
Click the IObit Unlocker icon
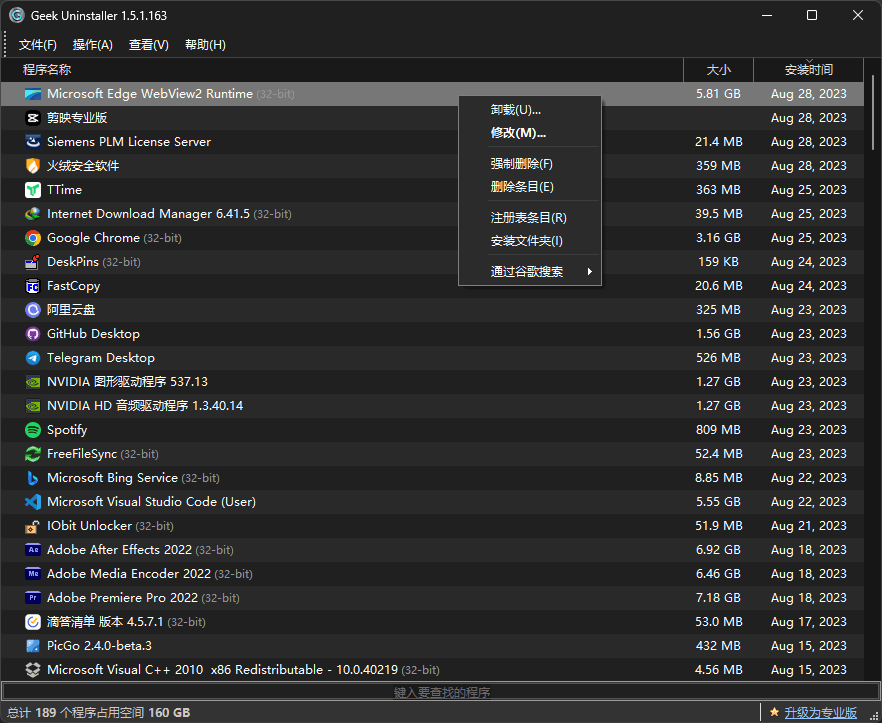[33, 526]
